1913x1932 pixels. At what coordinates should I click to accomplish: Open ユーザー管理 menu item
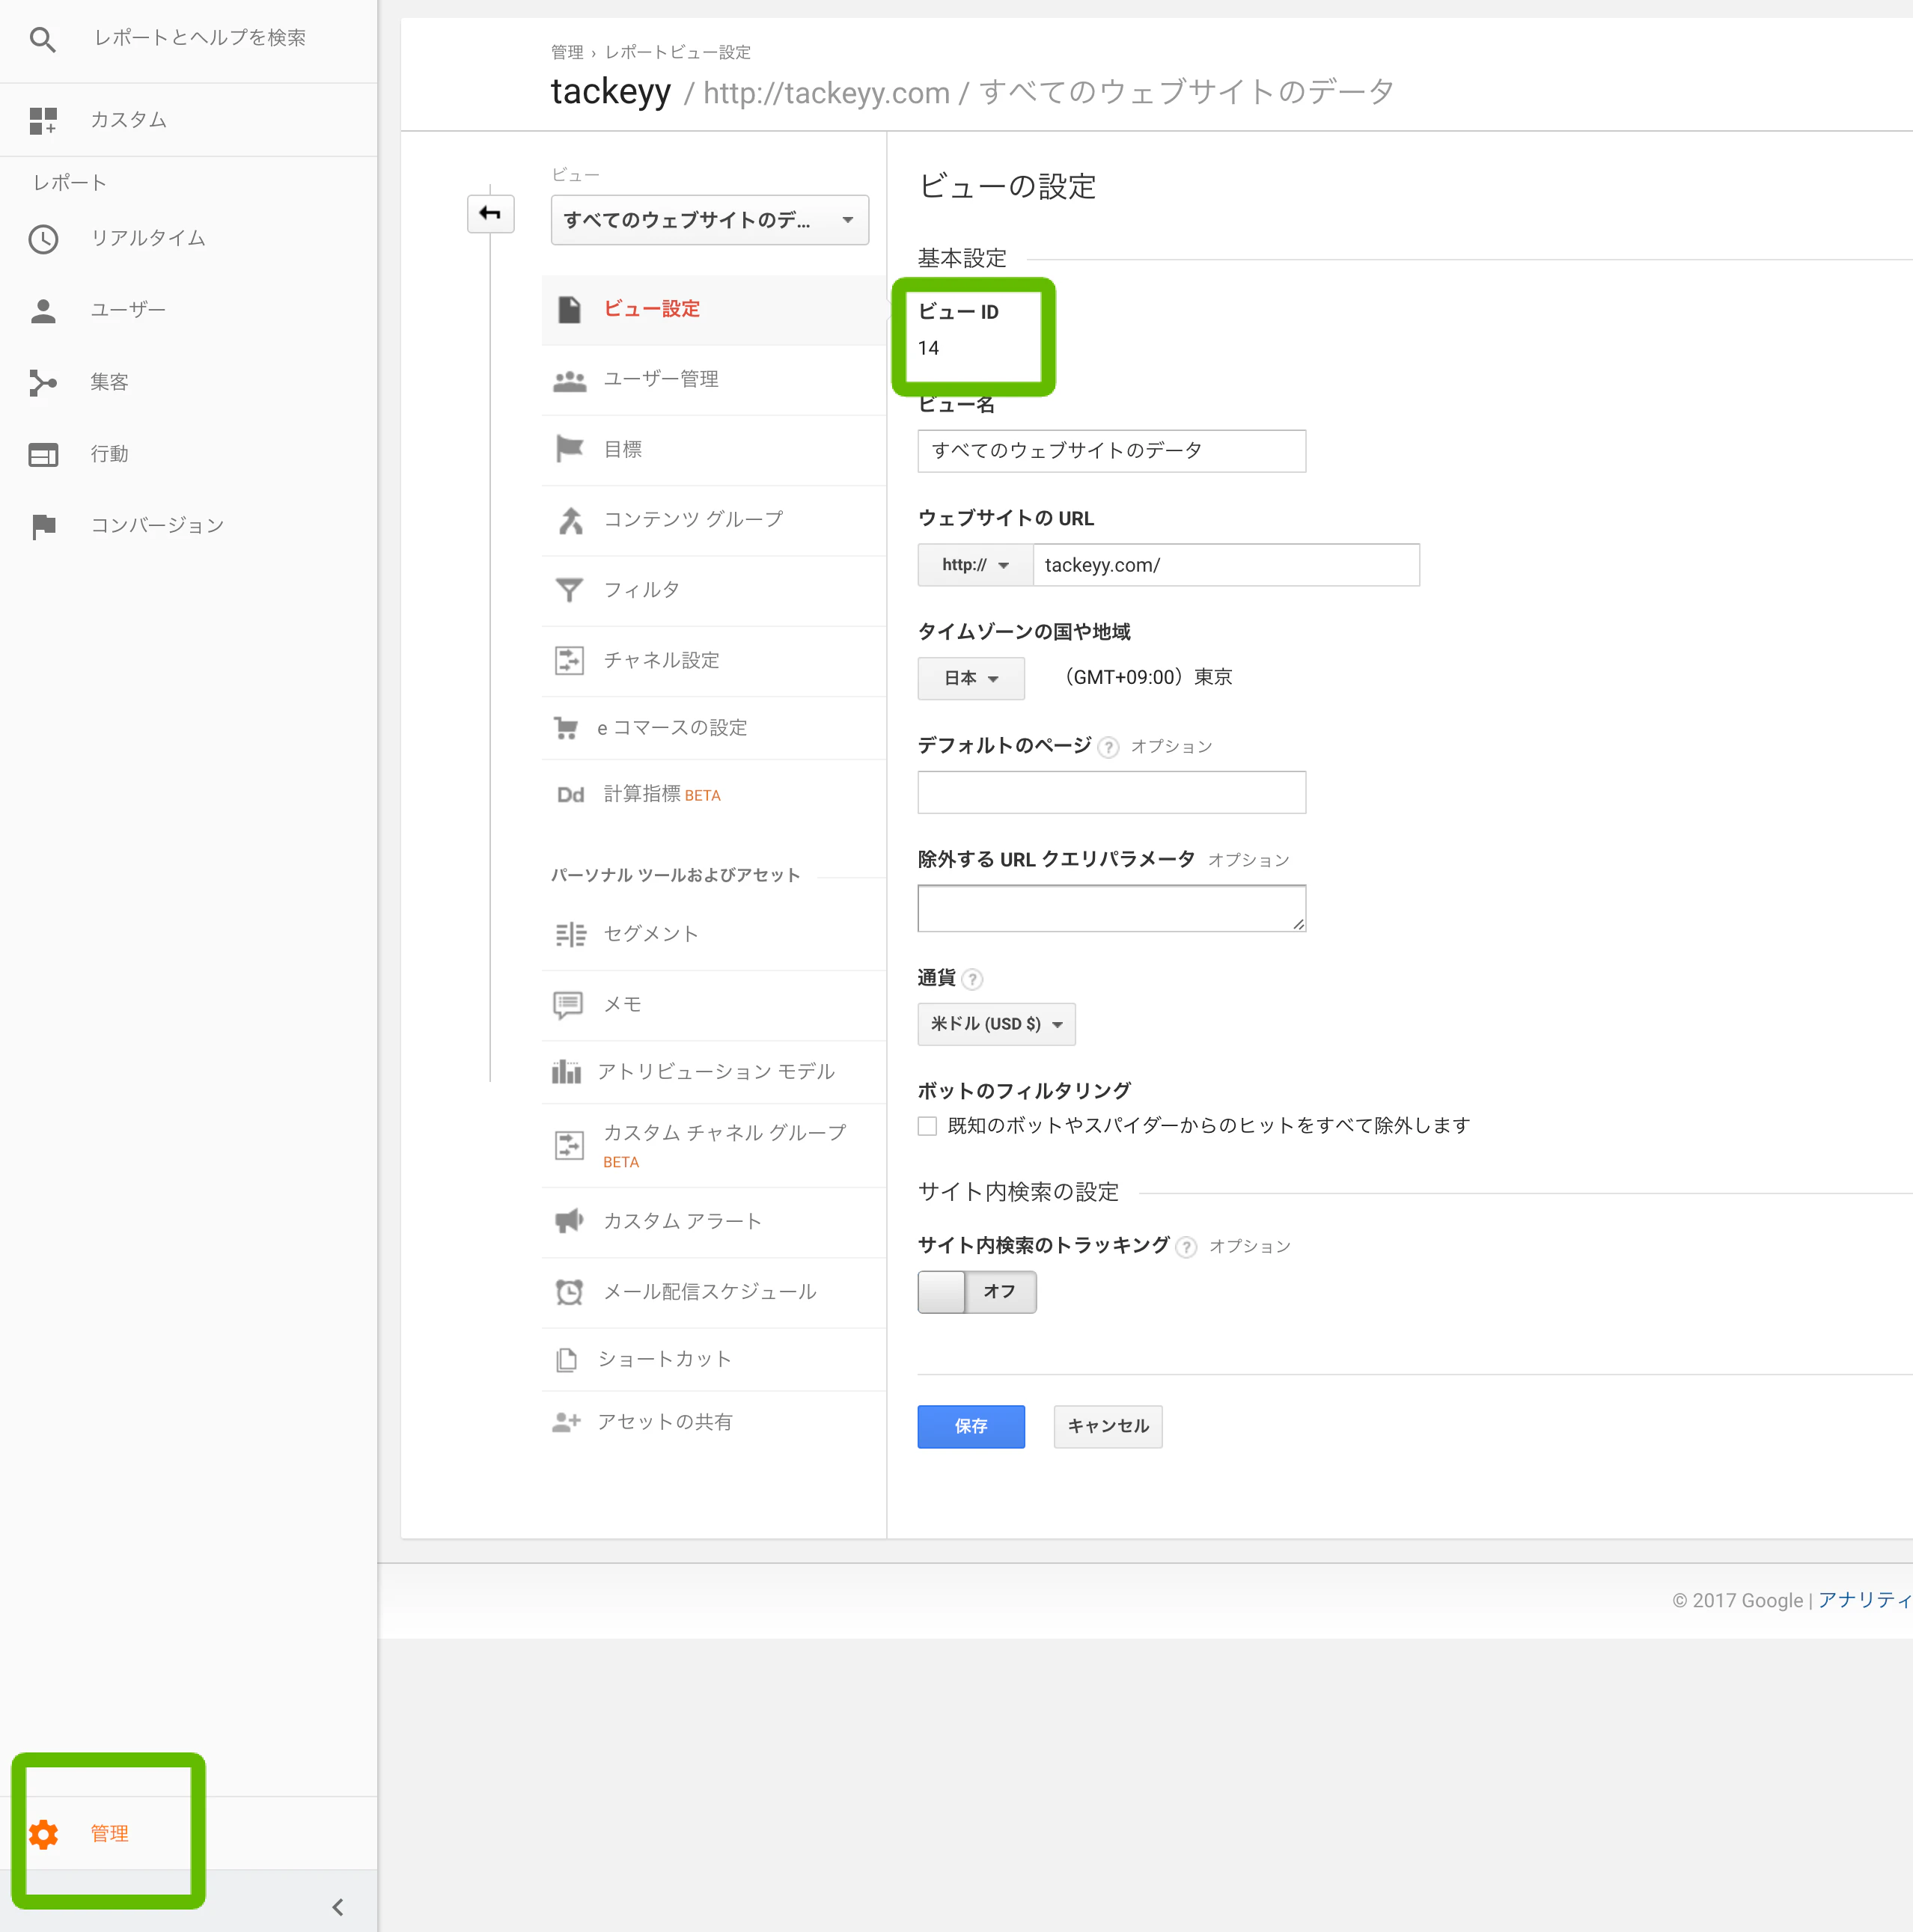pos(713,380)
